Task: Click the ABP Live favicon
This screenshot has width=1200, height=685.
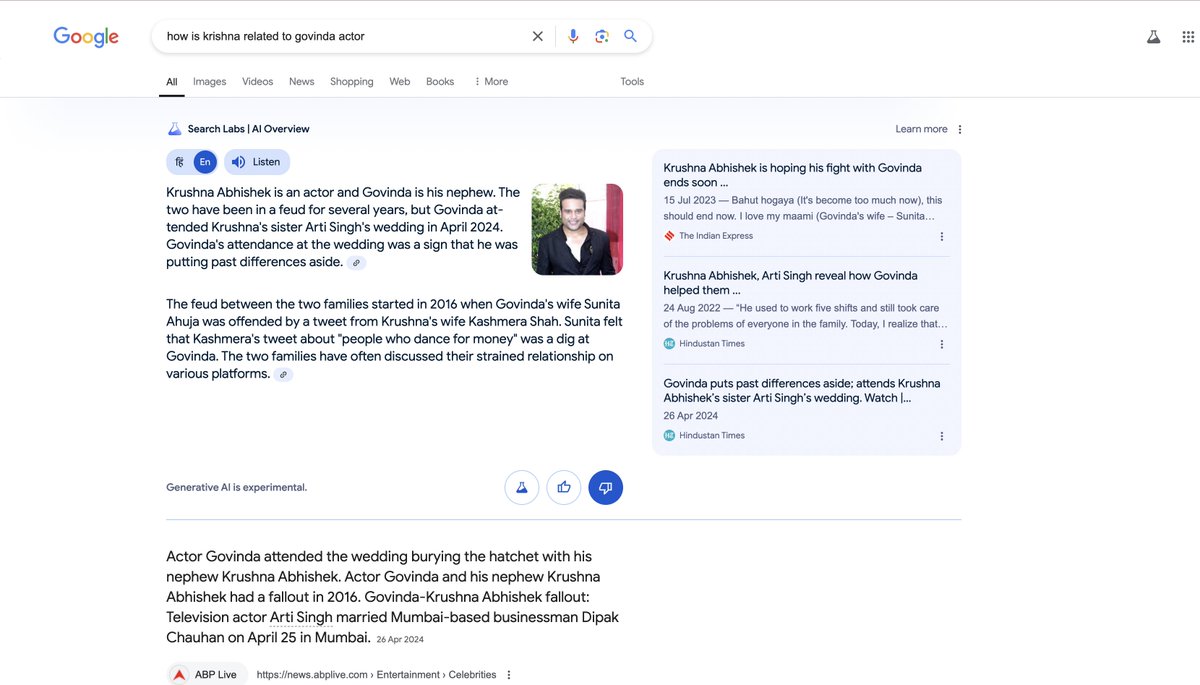Action: pyautogui.click(x=179, y=675)
